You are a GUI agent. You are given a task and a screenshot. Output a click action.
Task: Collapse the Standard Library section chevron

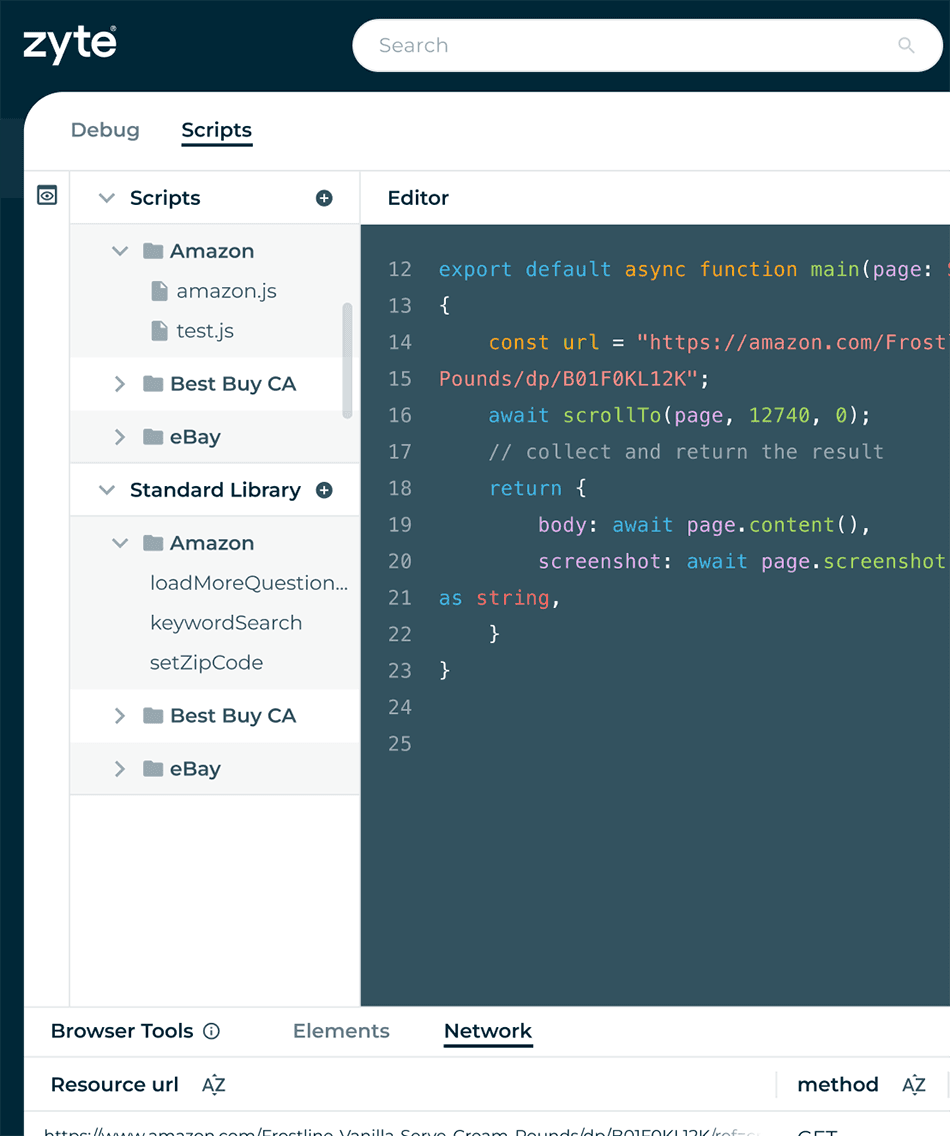coord(107,490)
